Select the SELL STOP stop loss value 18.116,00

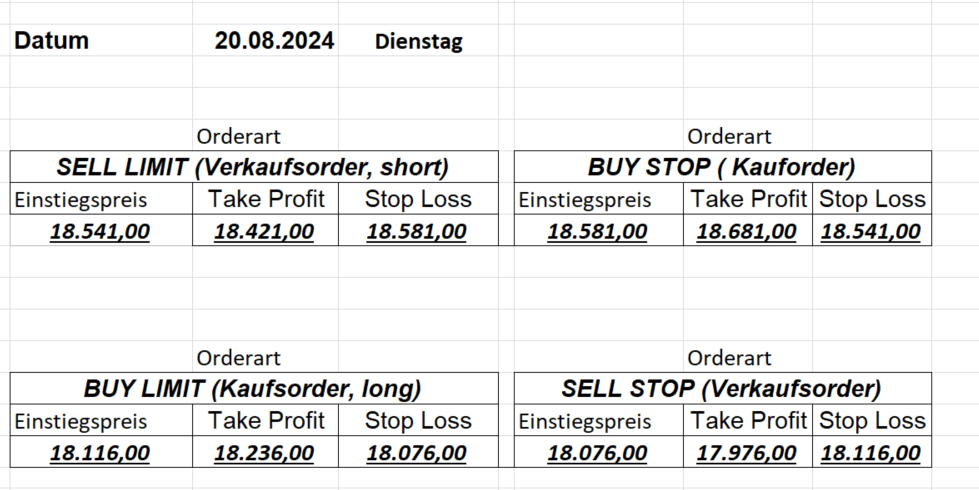[871, 454]
